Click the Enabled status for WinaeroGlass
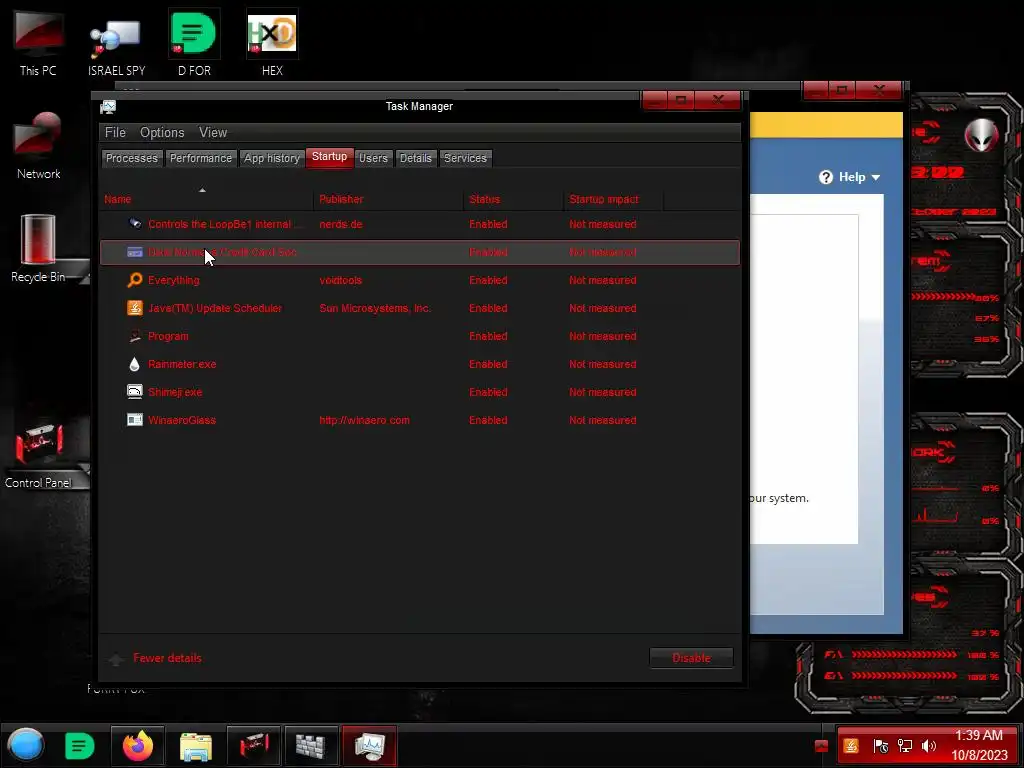 (x=488, y=420)
